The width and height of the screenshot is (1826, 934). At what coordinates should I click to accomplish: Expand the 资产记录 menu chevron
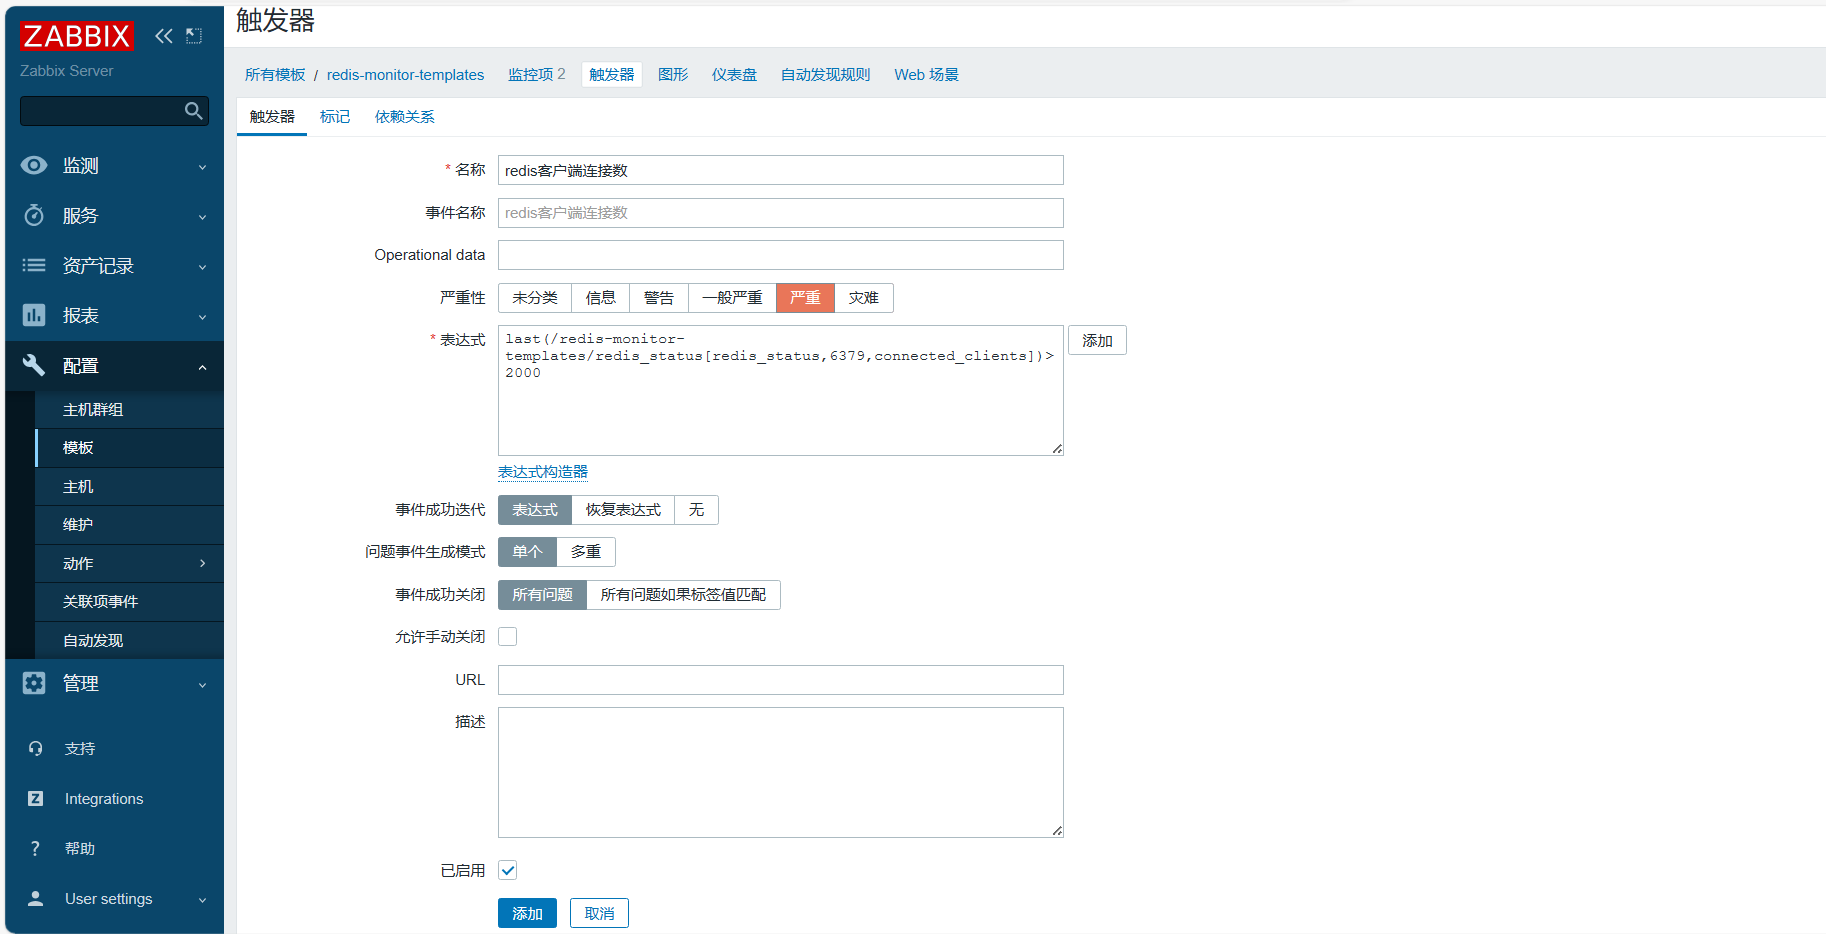point(202,267)
